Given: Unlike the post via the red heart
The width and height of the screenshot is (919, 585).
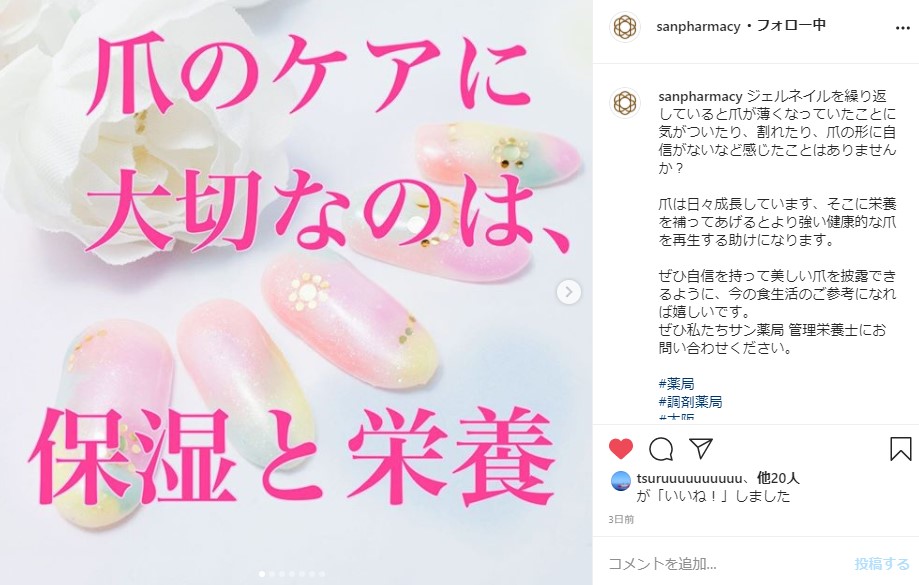Looking at the screenshot, I should coord(621,449).
